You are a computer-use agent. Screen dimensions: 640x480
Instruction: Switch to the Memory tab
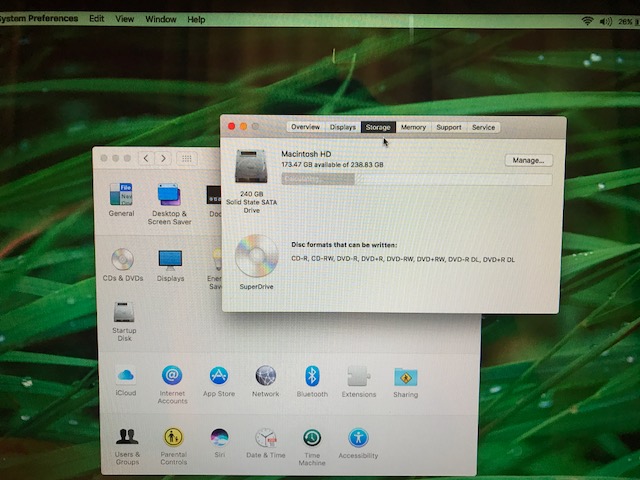coord(413,127)
